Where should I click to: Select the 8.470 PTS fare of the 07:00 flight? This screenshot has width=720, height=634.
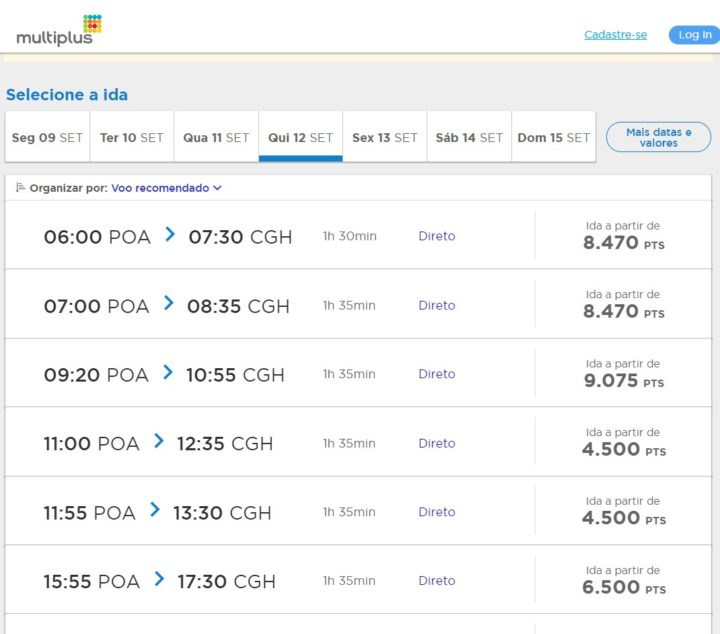click(x=624, y=311)
